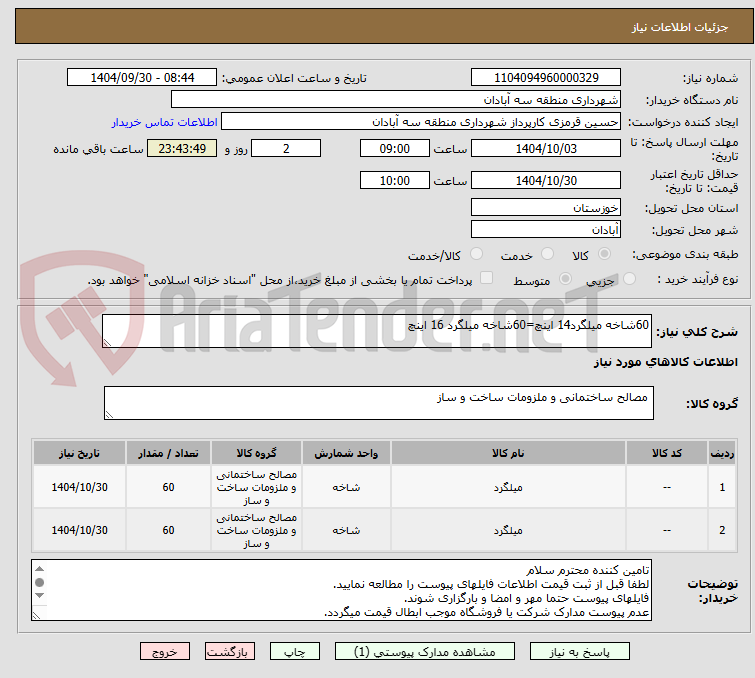The width and height of the screenshot is (755, 678).
Task: Click date 1404/10/30 in table row 1
Action: coord(79,487)
